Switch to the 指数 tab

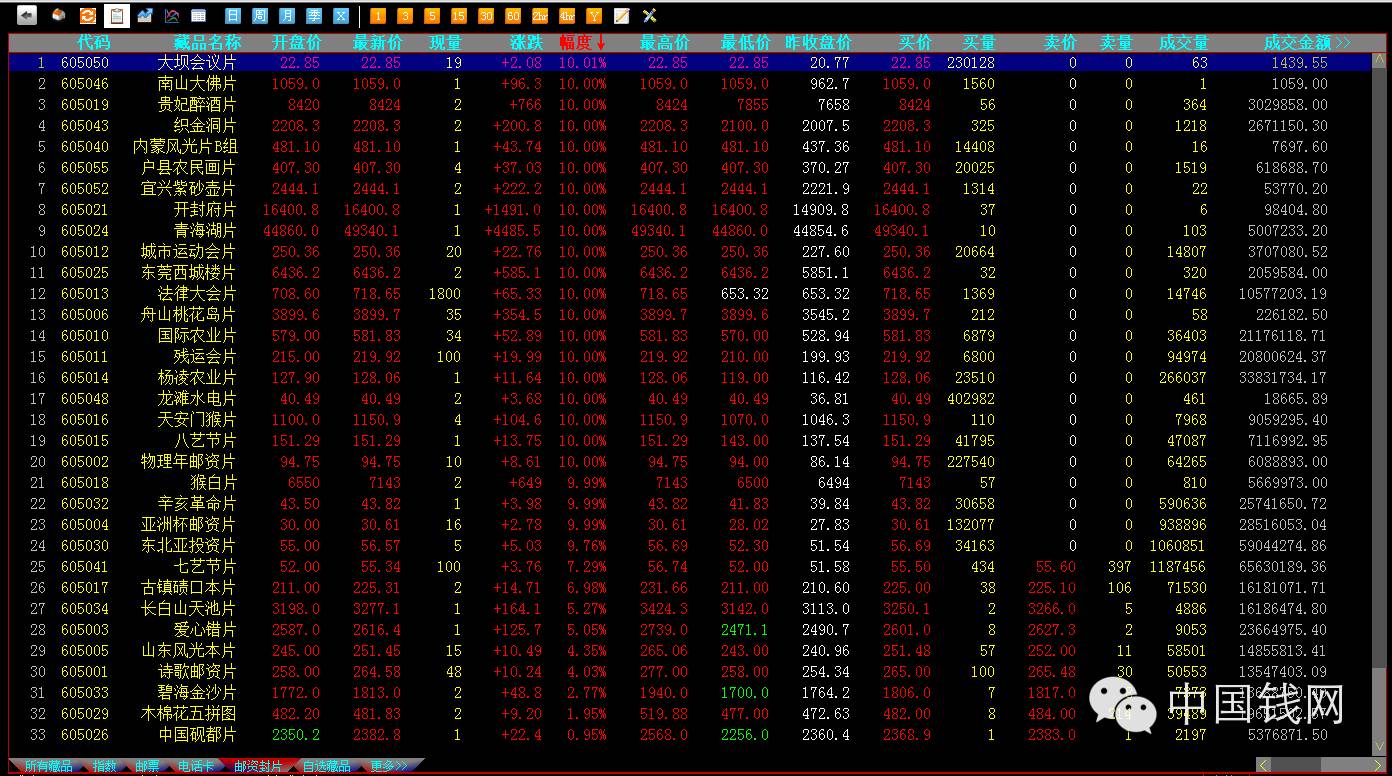[x=104, y=766]
